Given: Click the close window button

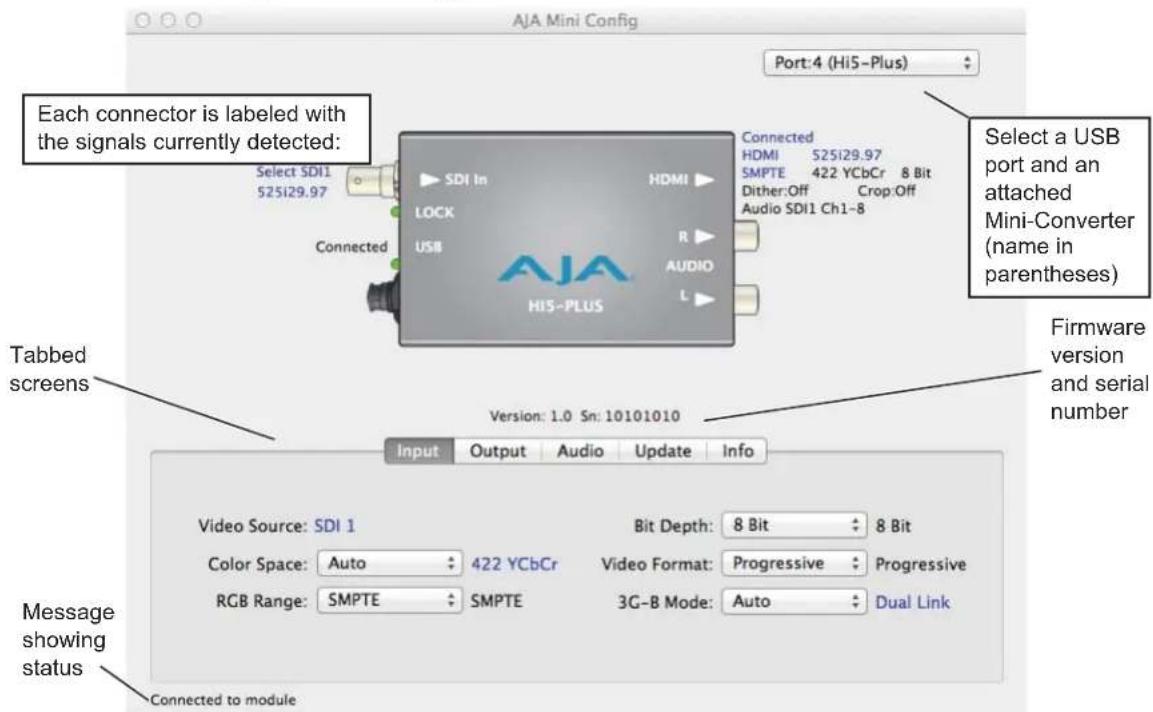Looking at the screenshot, I should click(142, 21).
